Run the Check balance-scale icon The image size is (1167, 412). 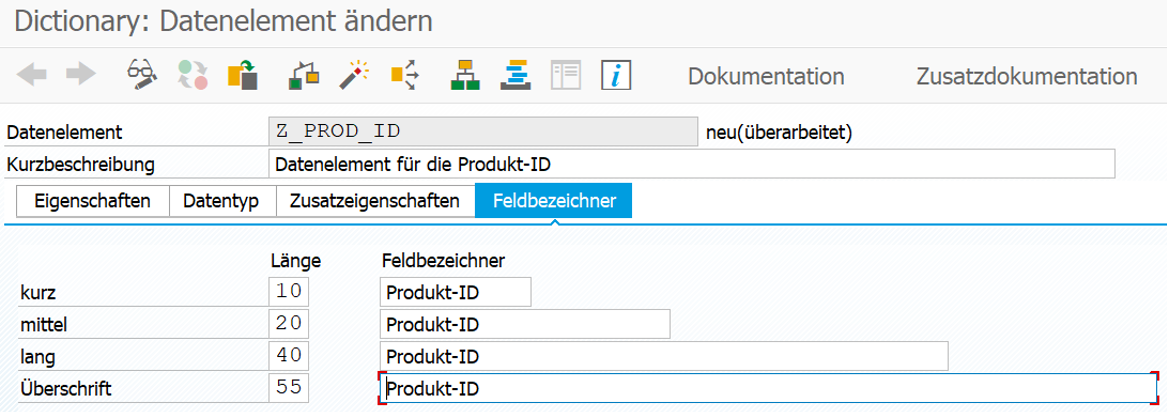tap(305, 75)
